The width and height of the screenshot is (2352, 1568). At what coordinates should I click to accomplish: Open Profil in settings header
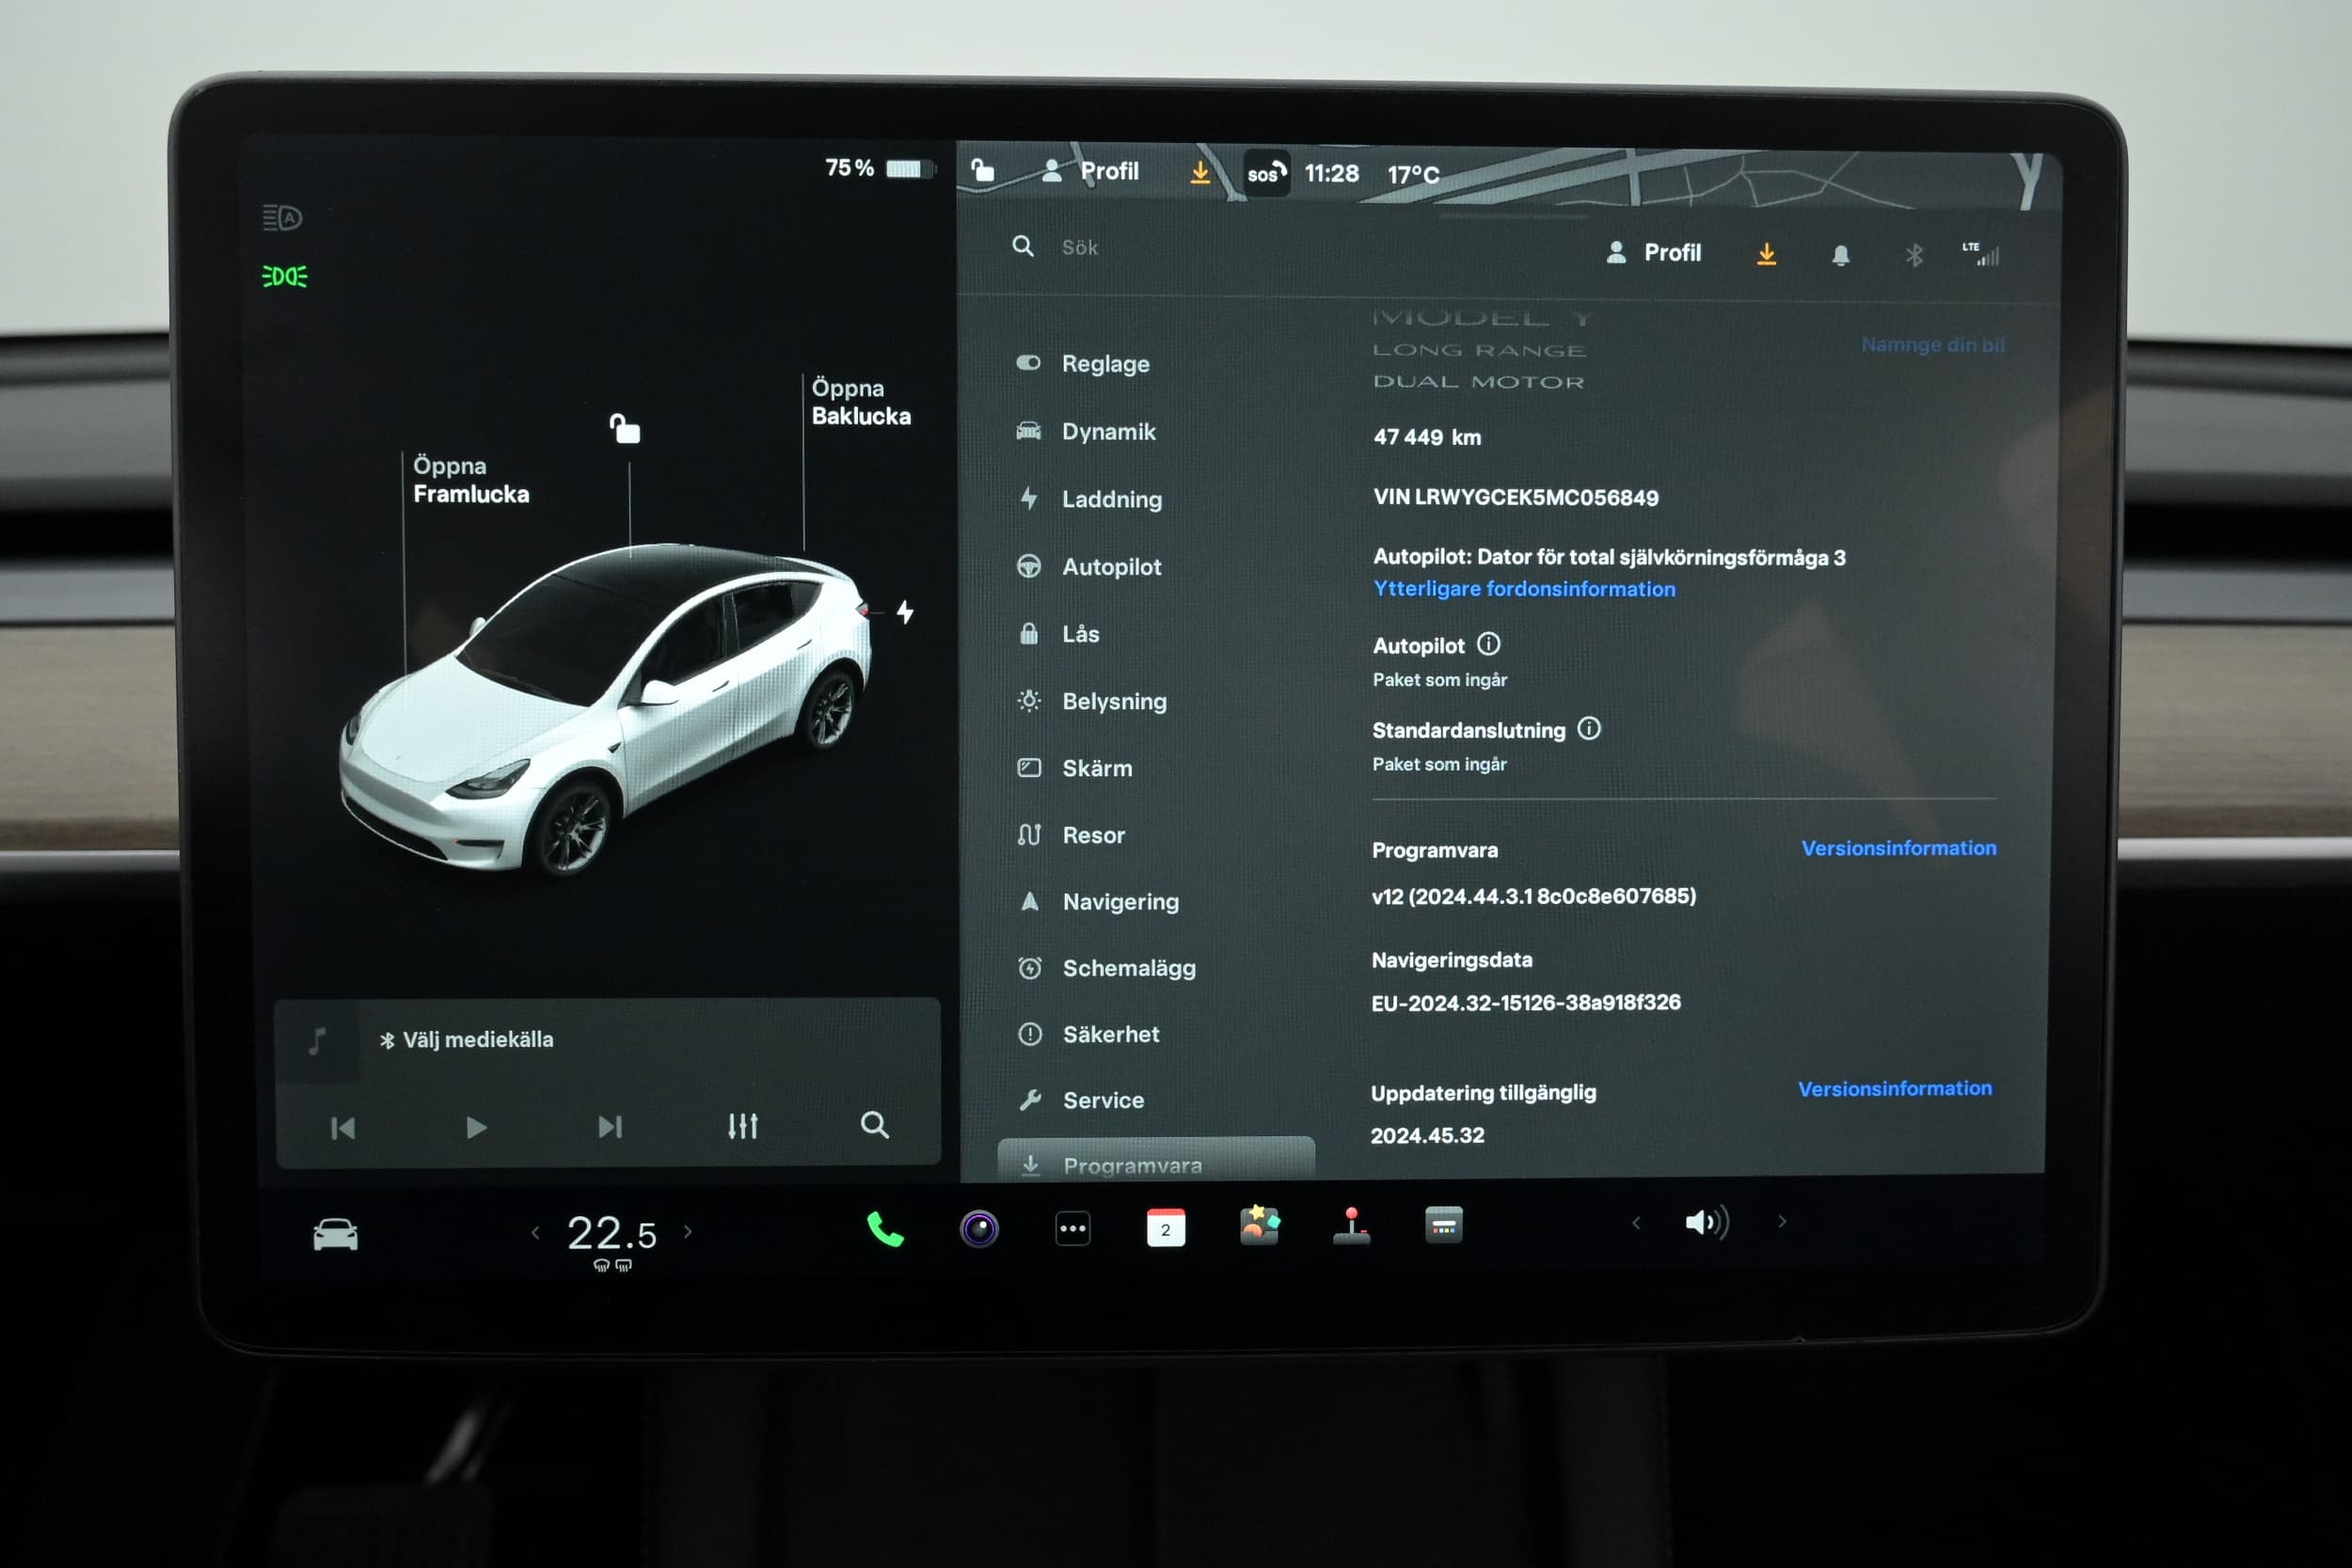click(1653, 252)
